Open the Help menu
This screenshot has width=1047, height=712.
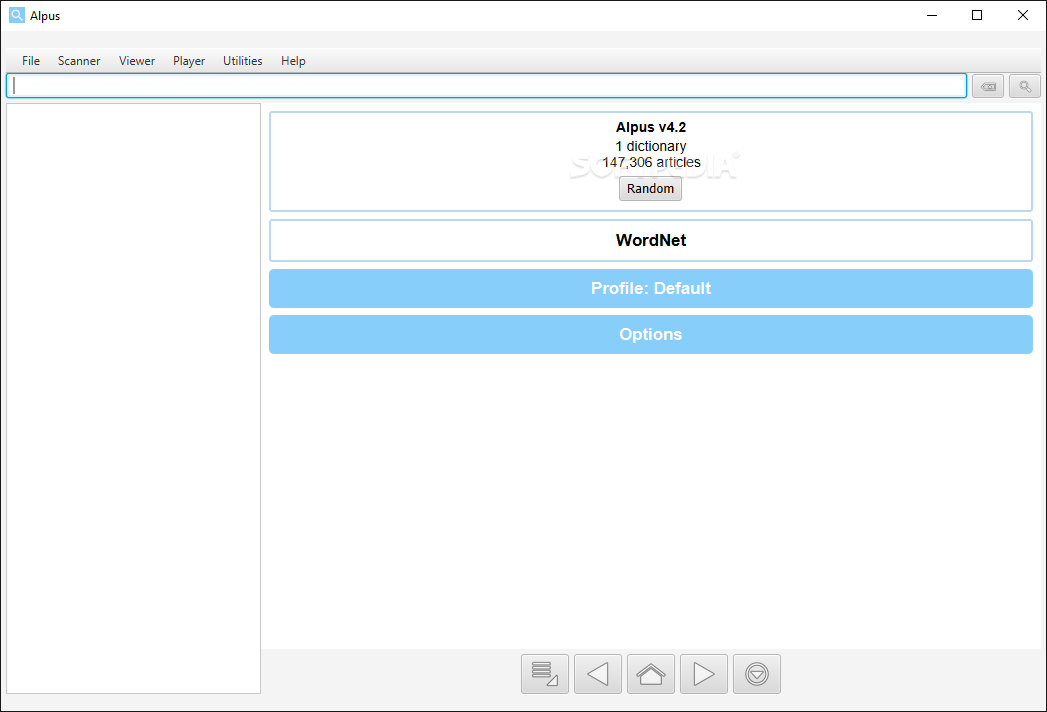pyautogui.click(x=293, y=61)
